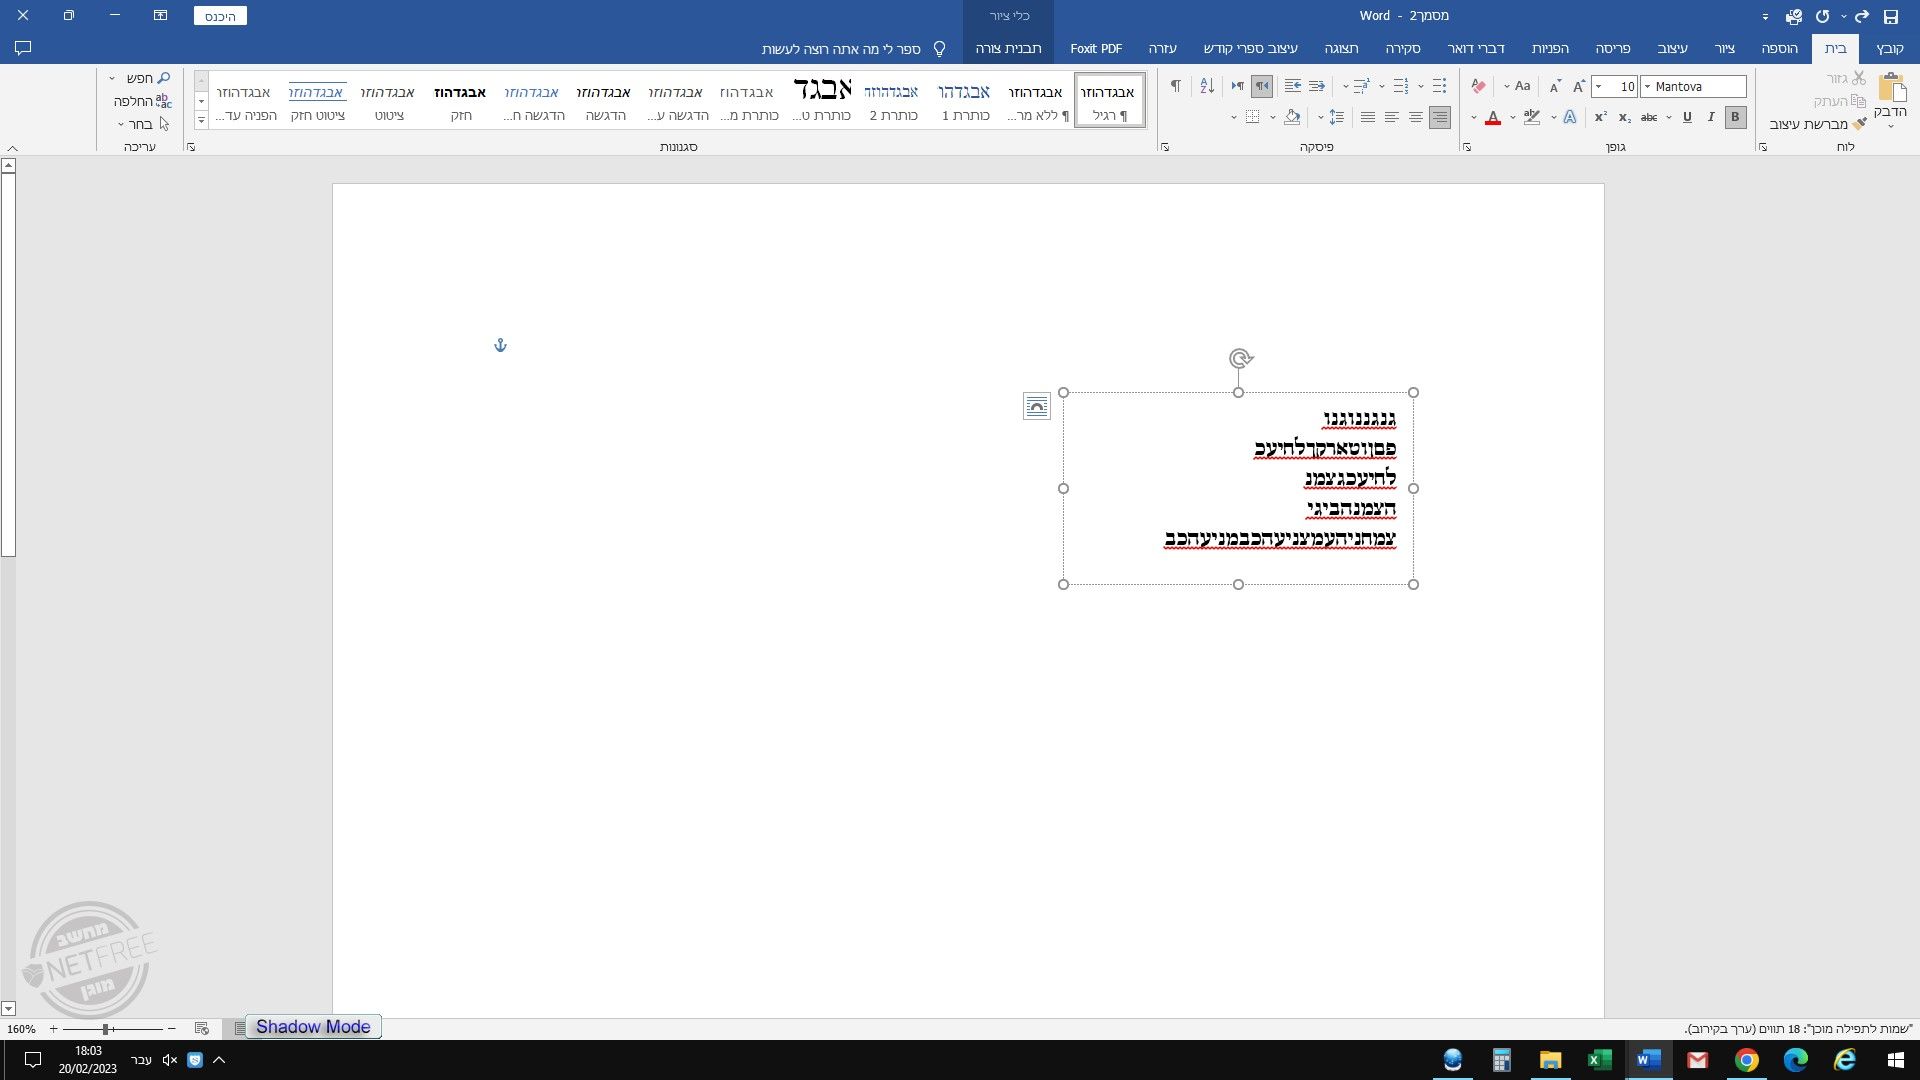Open the Font dialog launcher
The image size is (1920, 1080).
point(1467,147)
